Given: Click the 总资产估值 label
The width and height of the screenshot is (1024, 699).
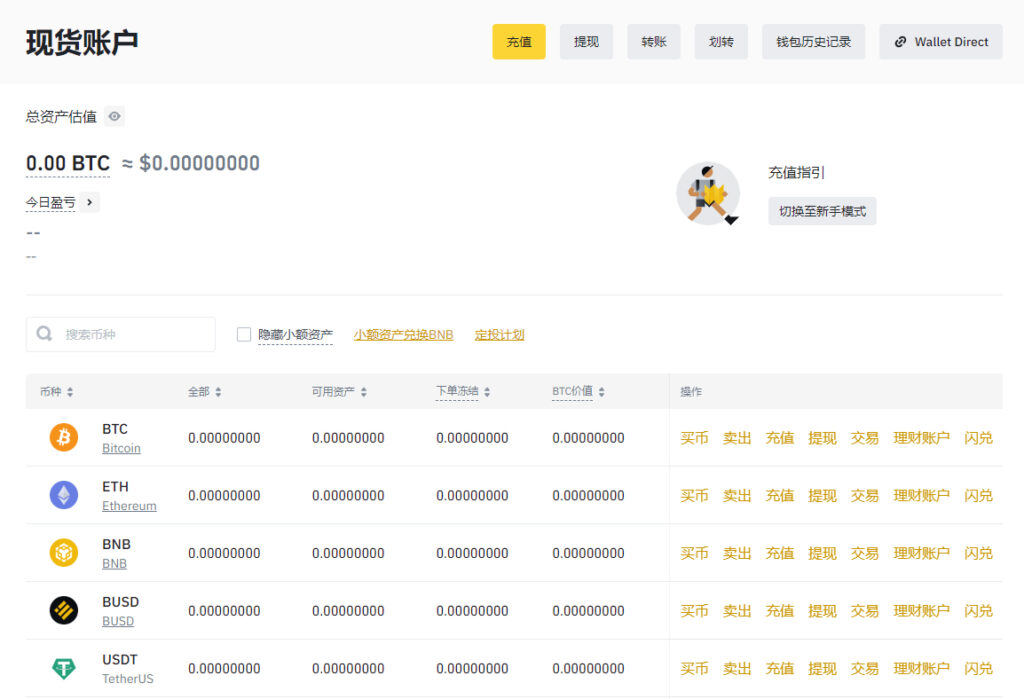Looking at the screenshot, I should [61, 116].
